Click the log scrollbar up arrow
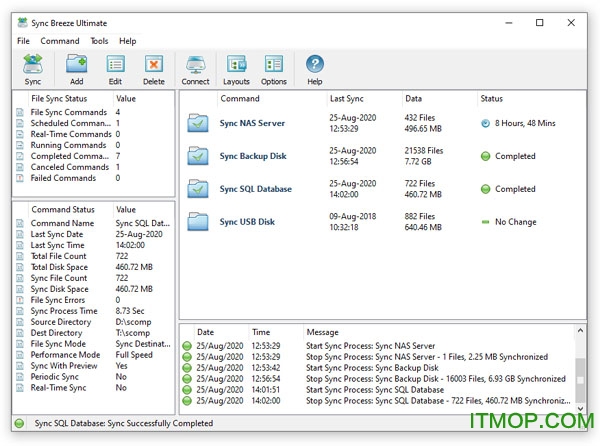This screenshot has height=446, width=600. point(580,330)
